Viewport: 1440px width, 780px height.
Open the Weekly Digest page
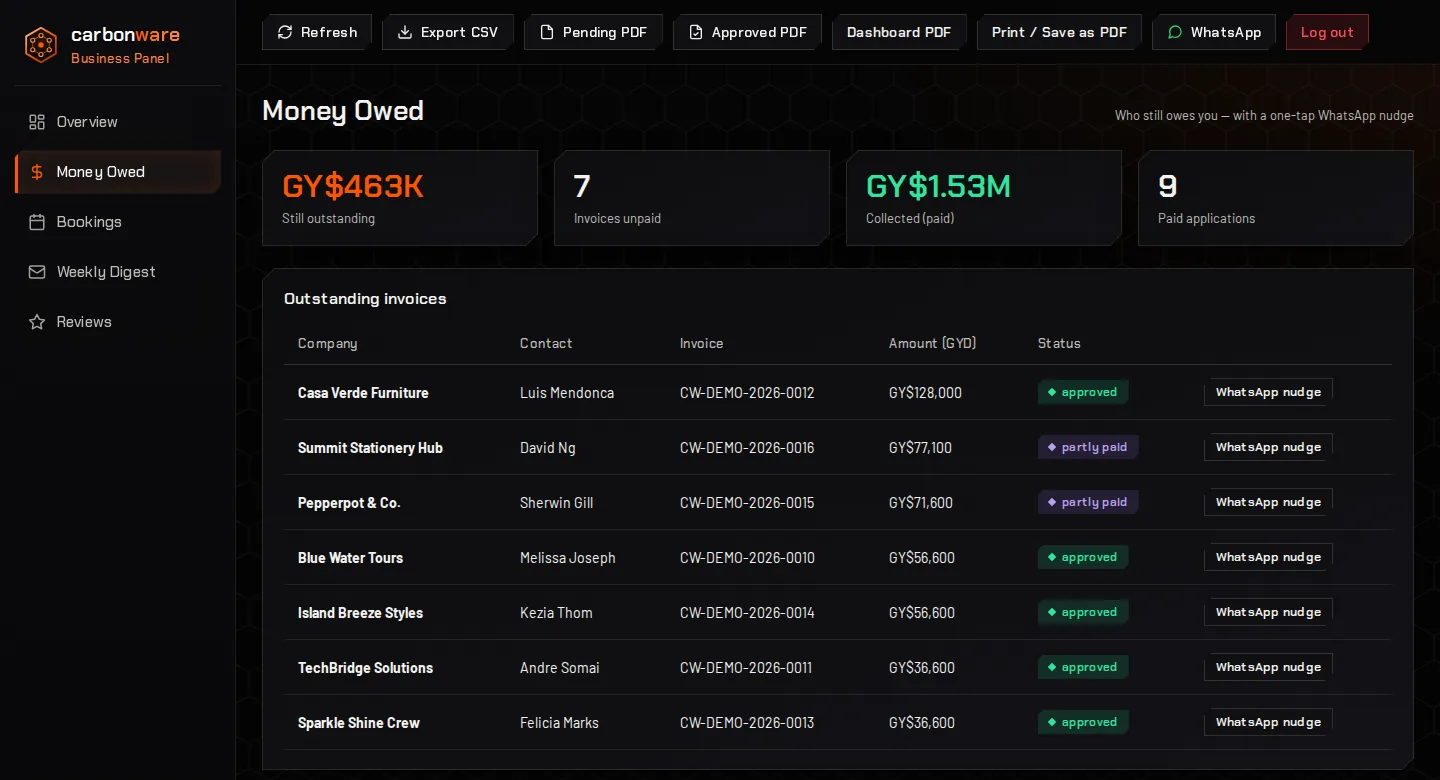coord(118,272)
